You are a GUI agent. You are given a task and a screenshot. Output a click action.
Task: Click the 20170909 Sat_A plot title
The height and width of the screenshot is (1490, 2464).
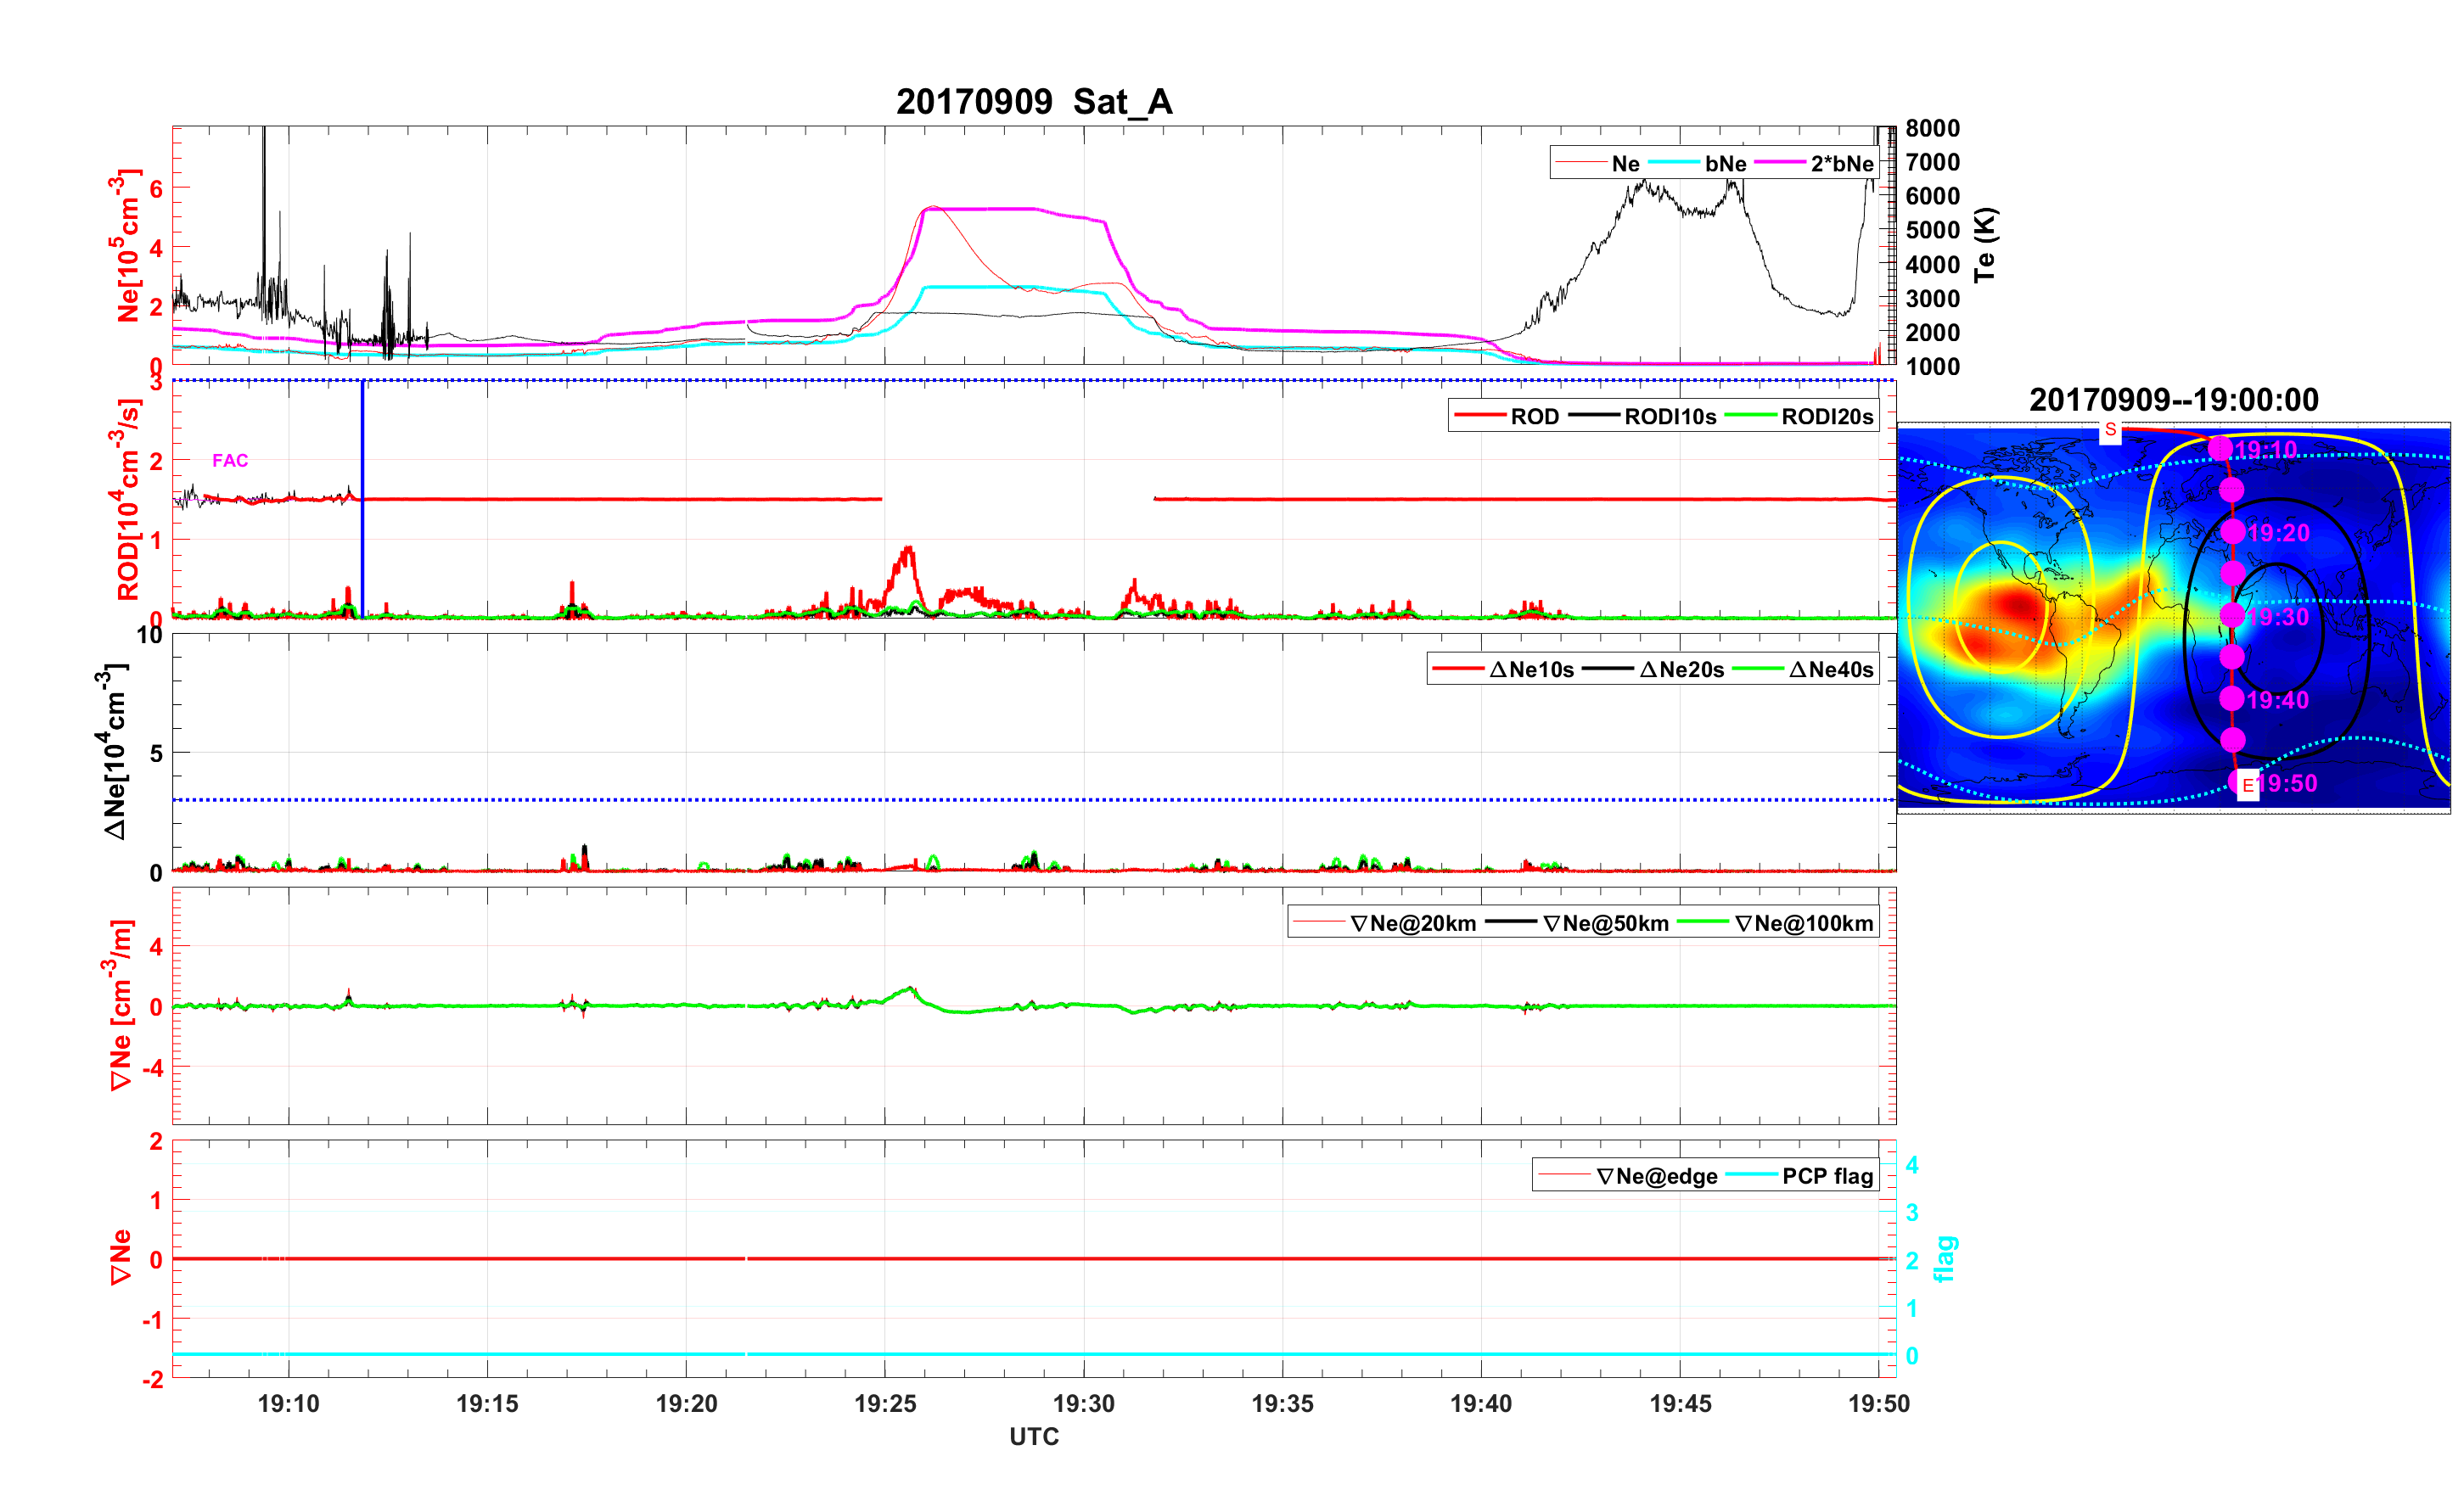pyautogui.click(x=1033, y=101)
